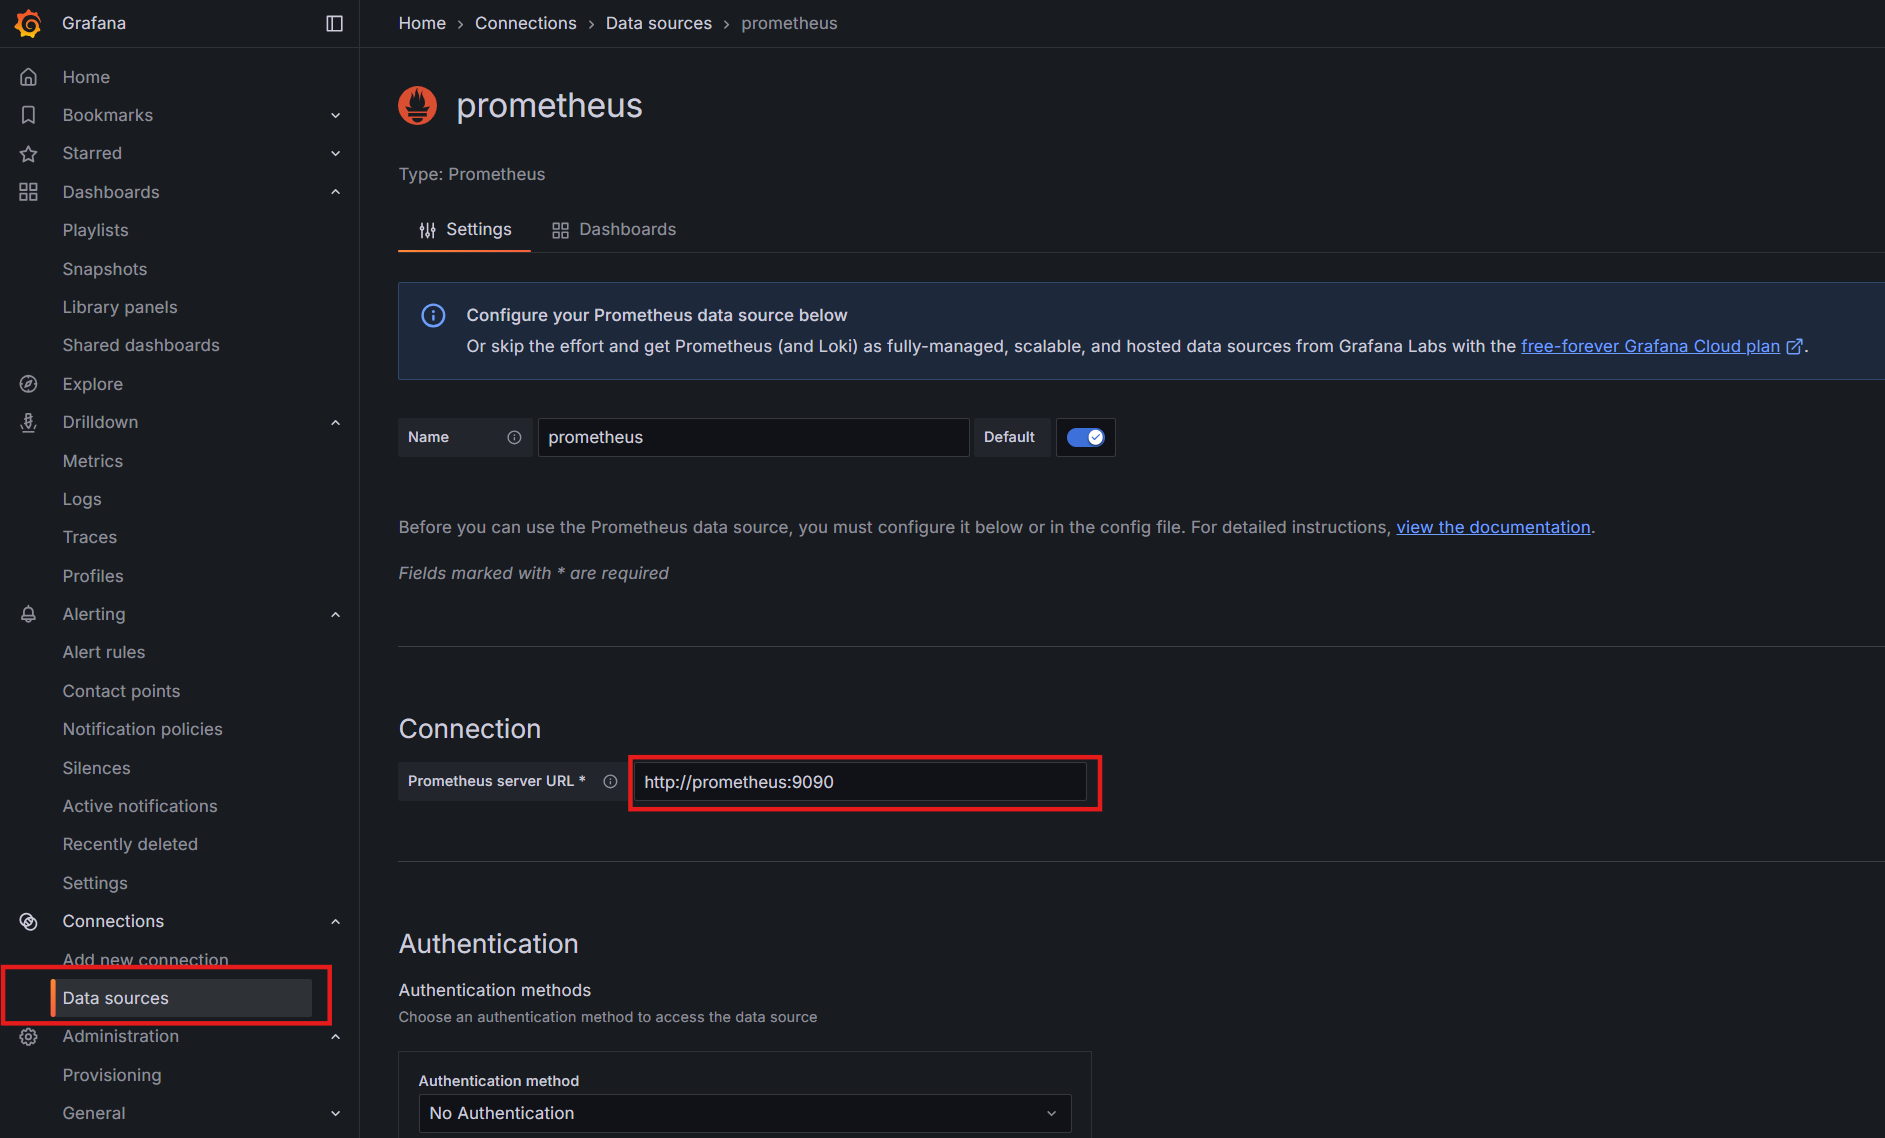Image resolution: width=1885 pixels, height=1138 pixels.
Task: Collapse the Connections section chevron
Action: 336,921
